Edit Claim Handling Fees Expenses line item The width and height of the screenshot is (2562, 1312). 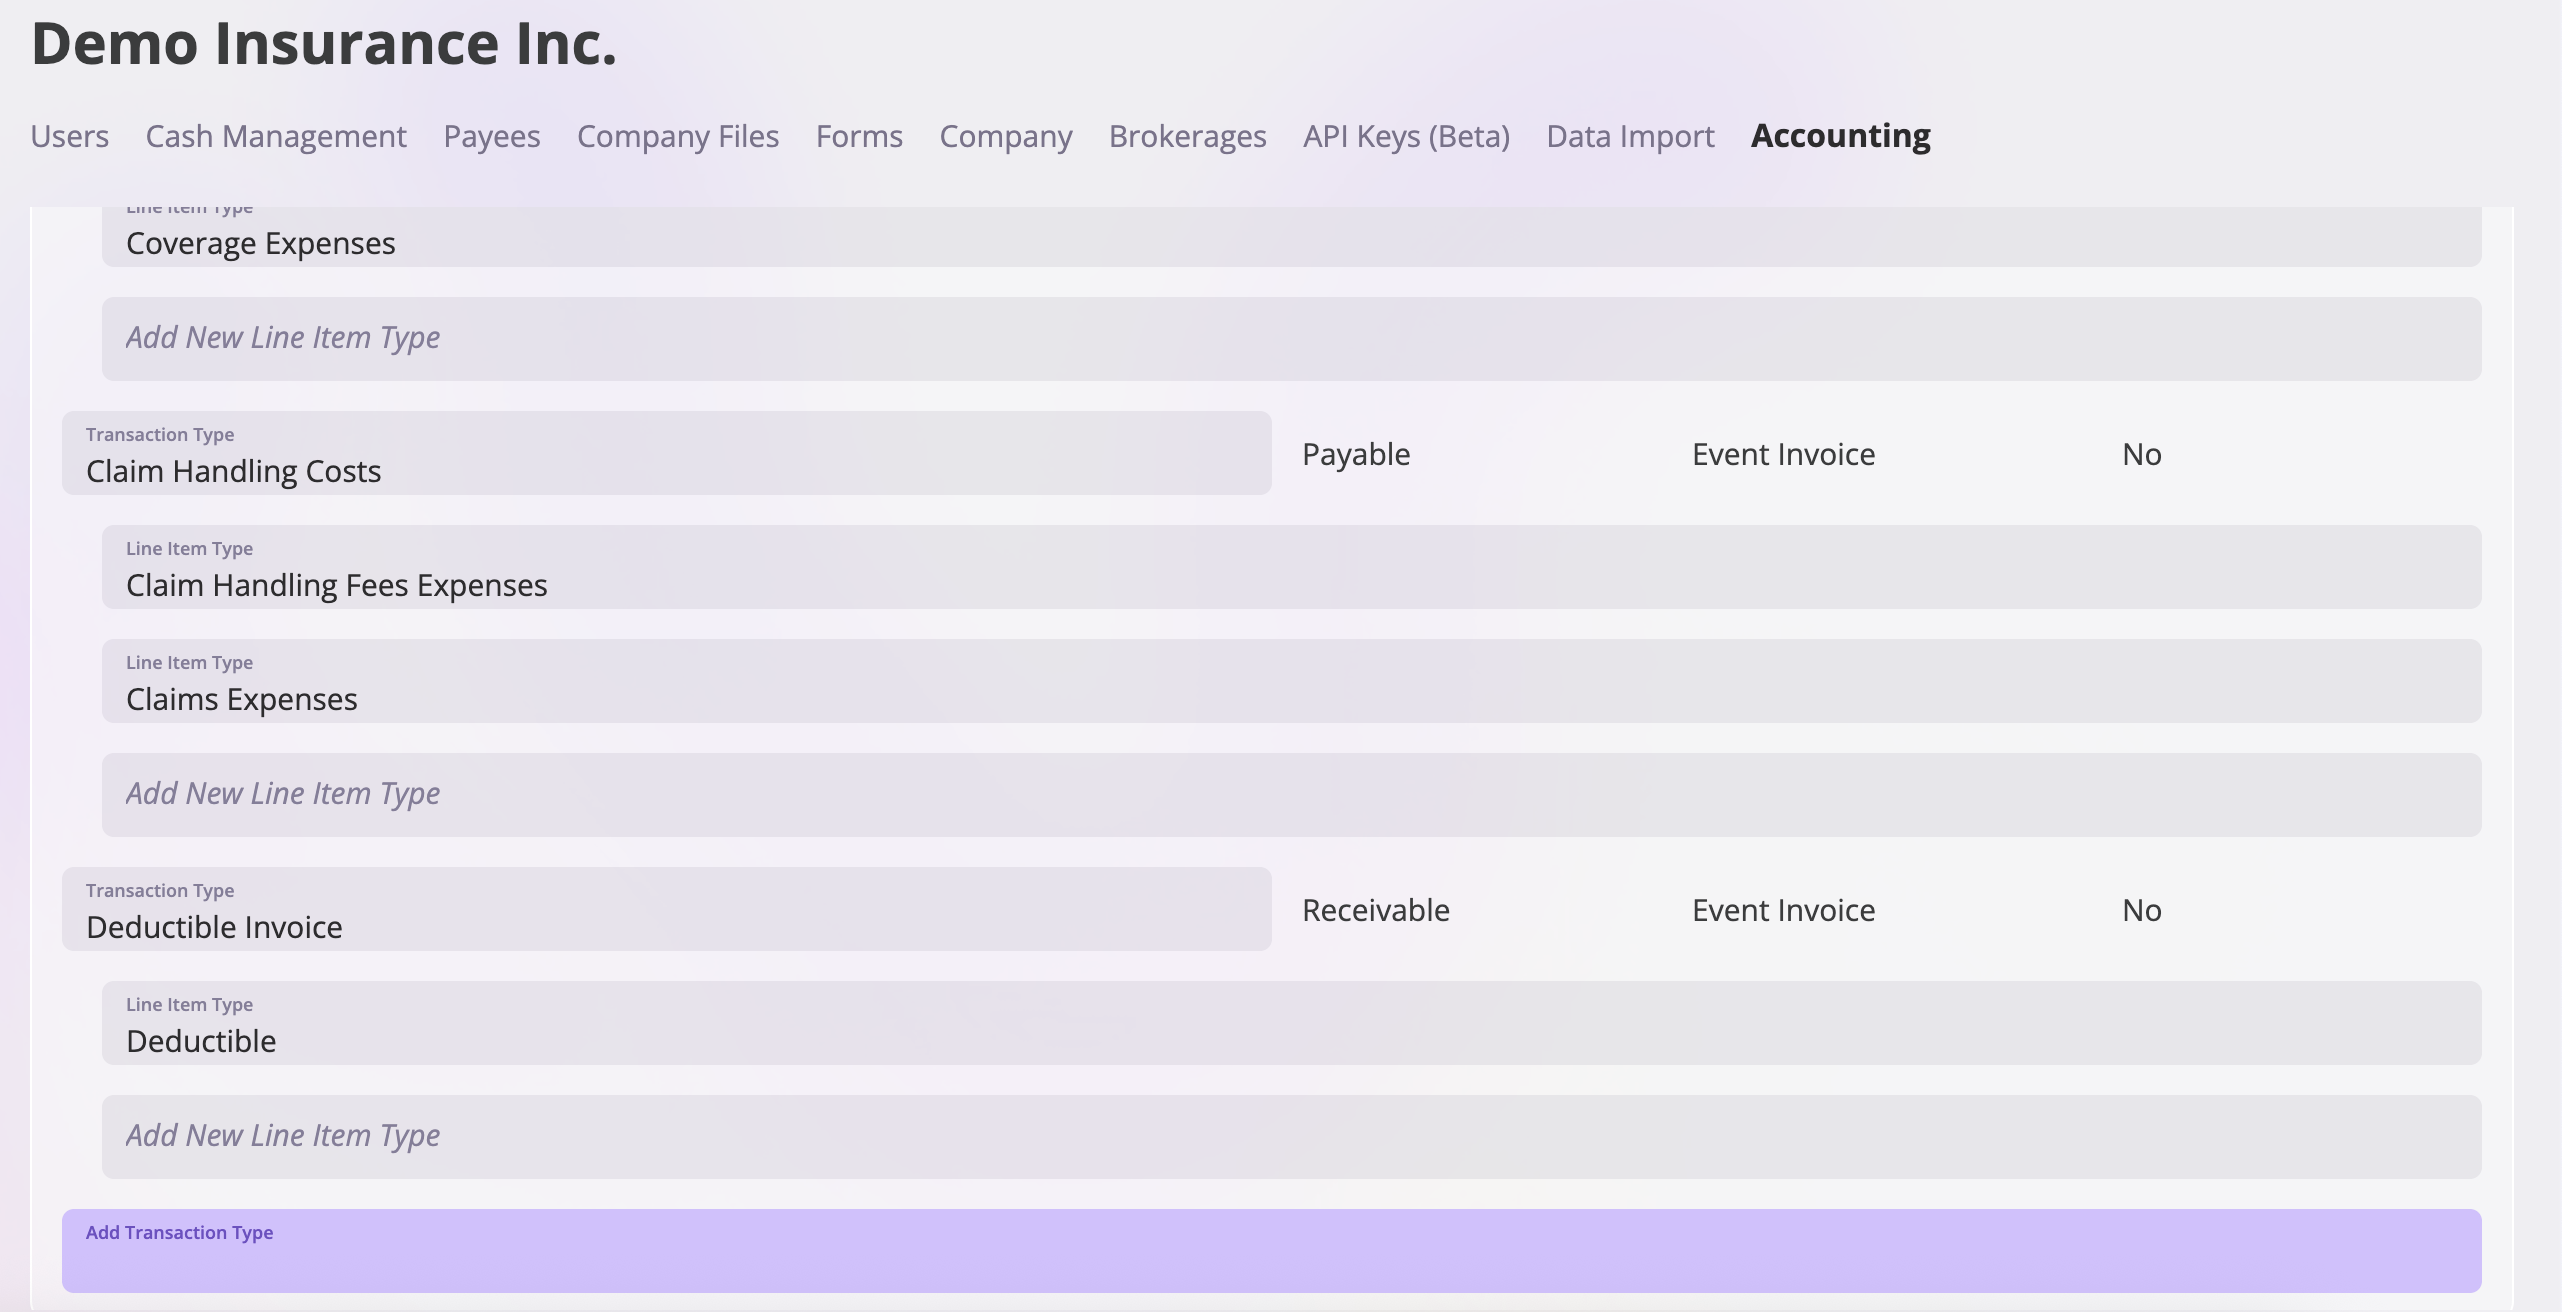point(1290,568)
